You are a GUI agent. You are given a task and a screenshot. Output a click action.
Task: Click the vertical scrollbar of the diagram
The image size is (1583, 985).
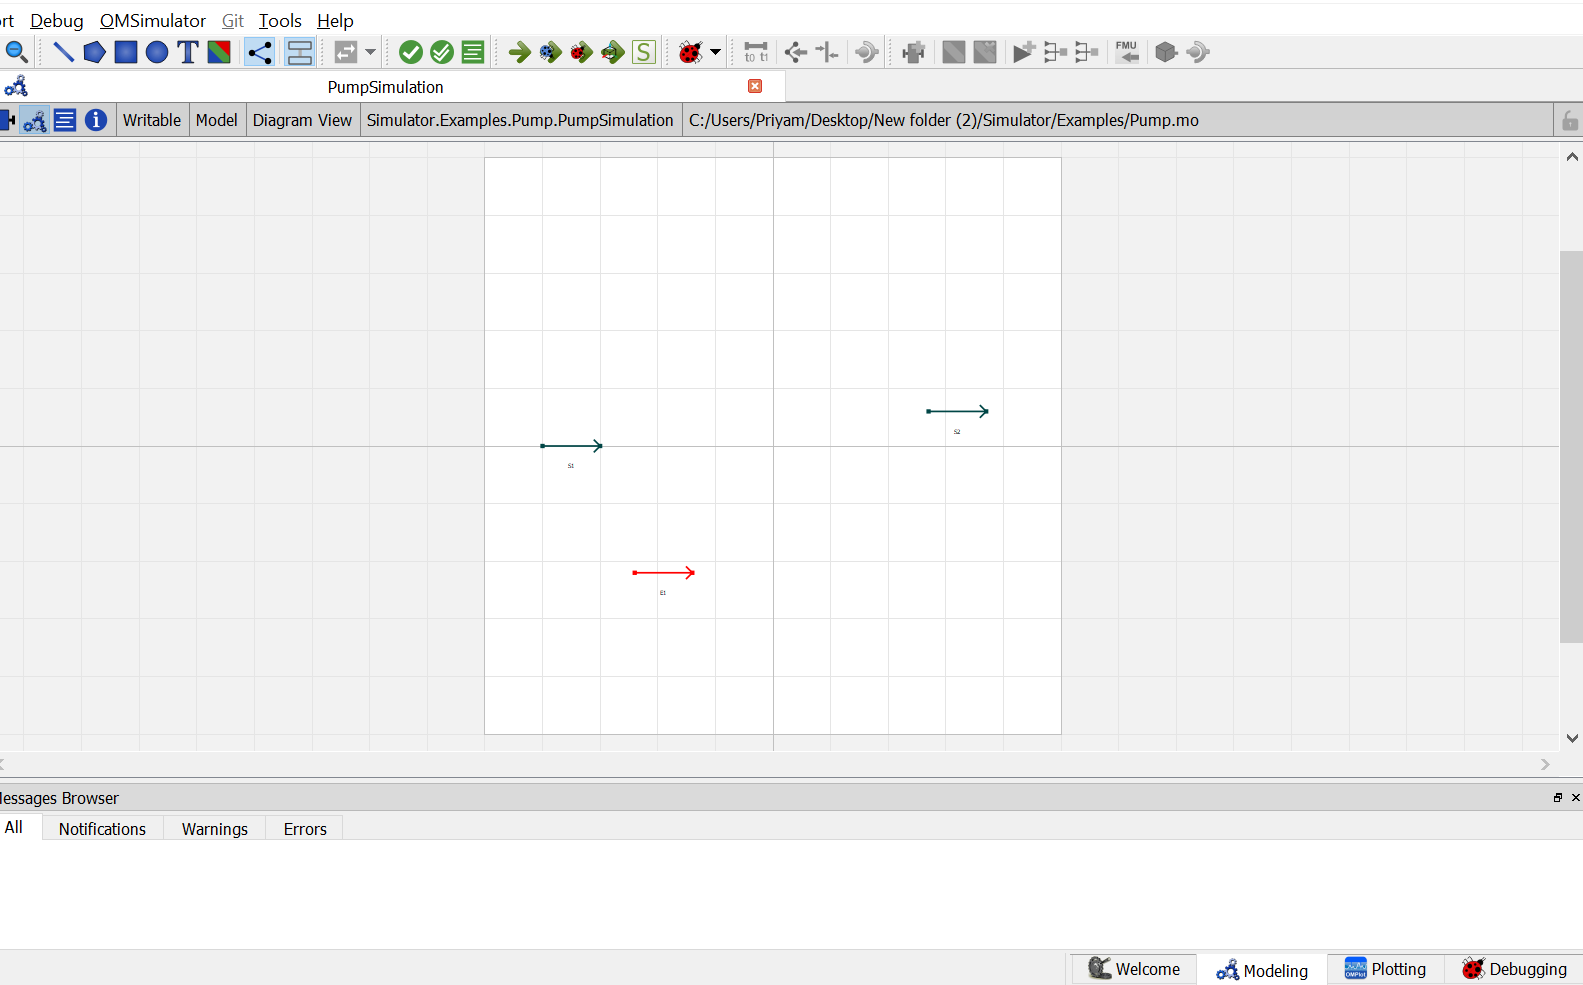tap(1571, 446)
